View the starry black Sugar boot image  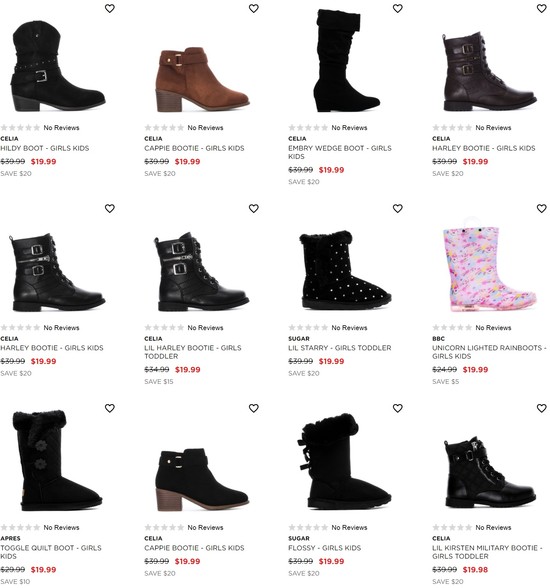345,270
